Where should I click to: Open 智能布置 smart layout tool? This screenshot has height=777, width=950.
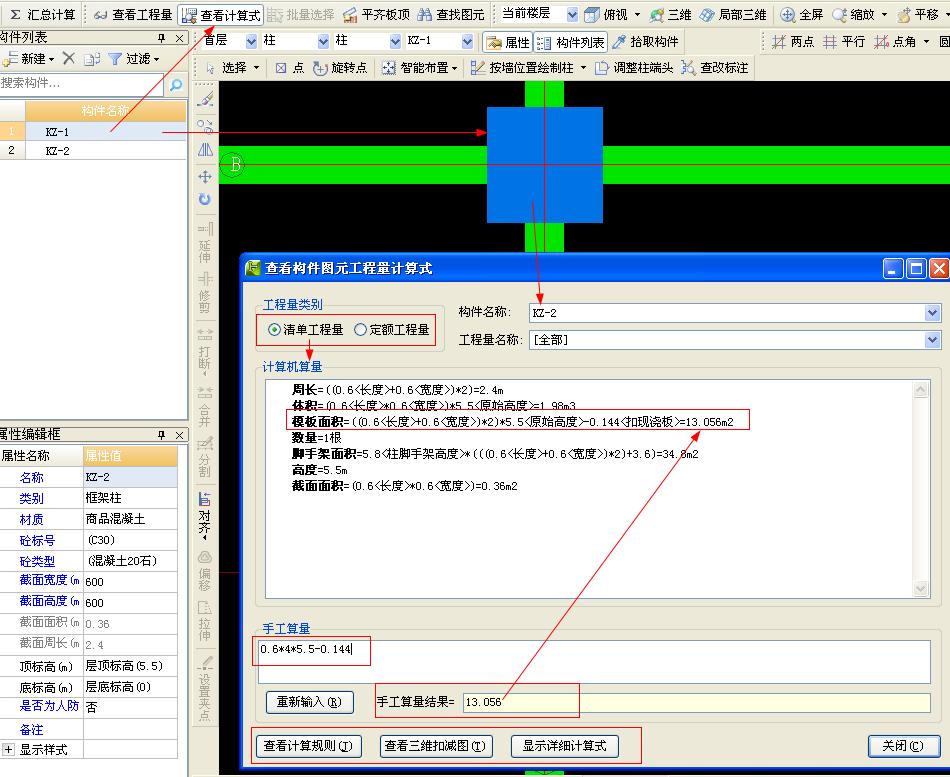419,68
